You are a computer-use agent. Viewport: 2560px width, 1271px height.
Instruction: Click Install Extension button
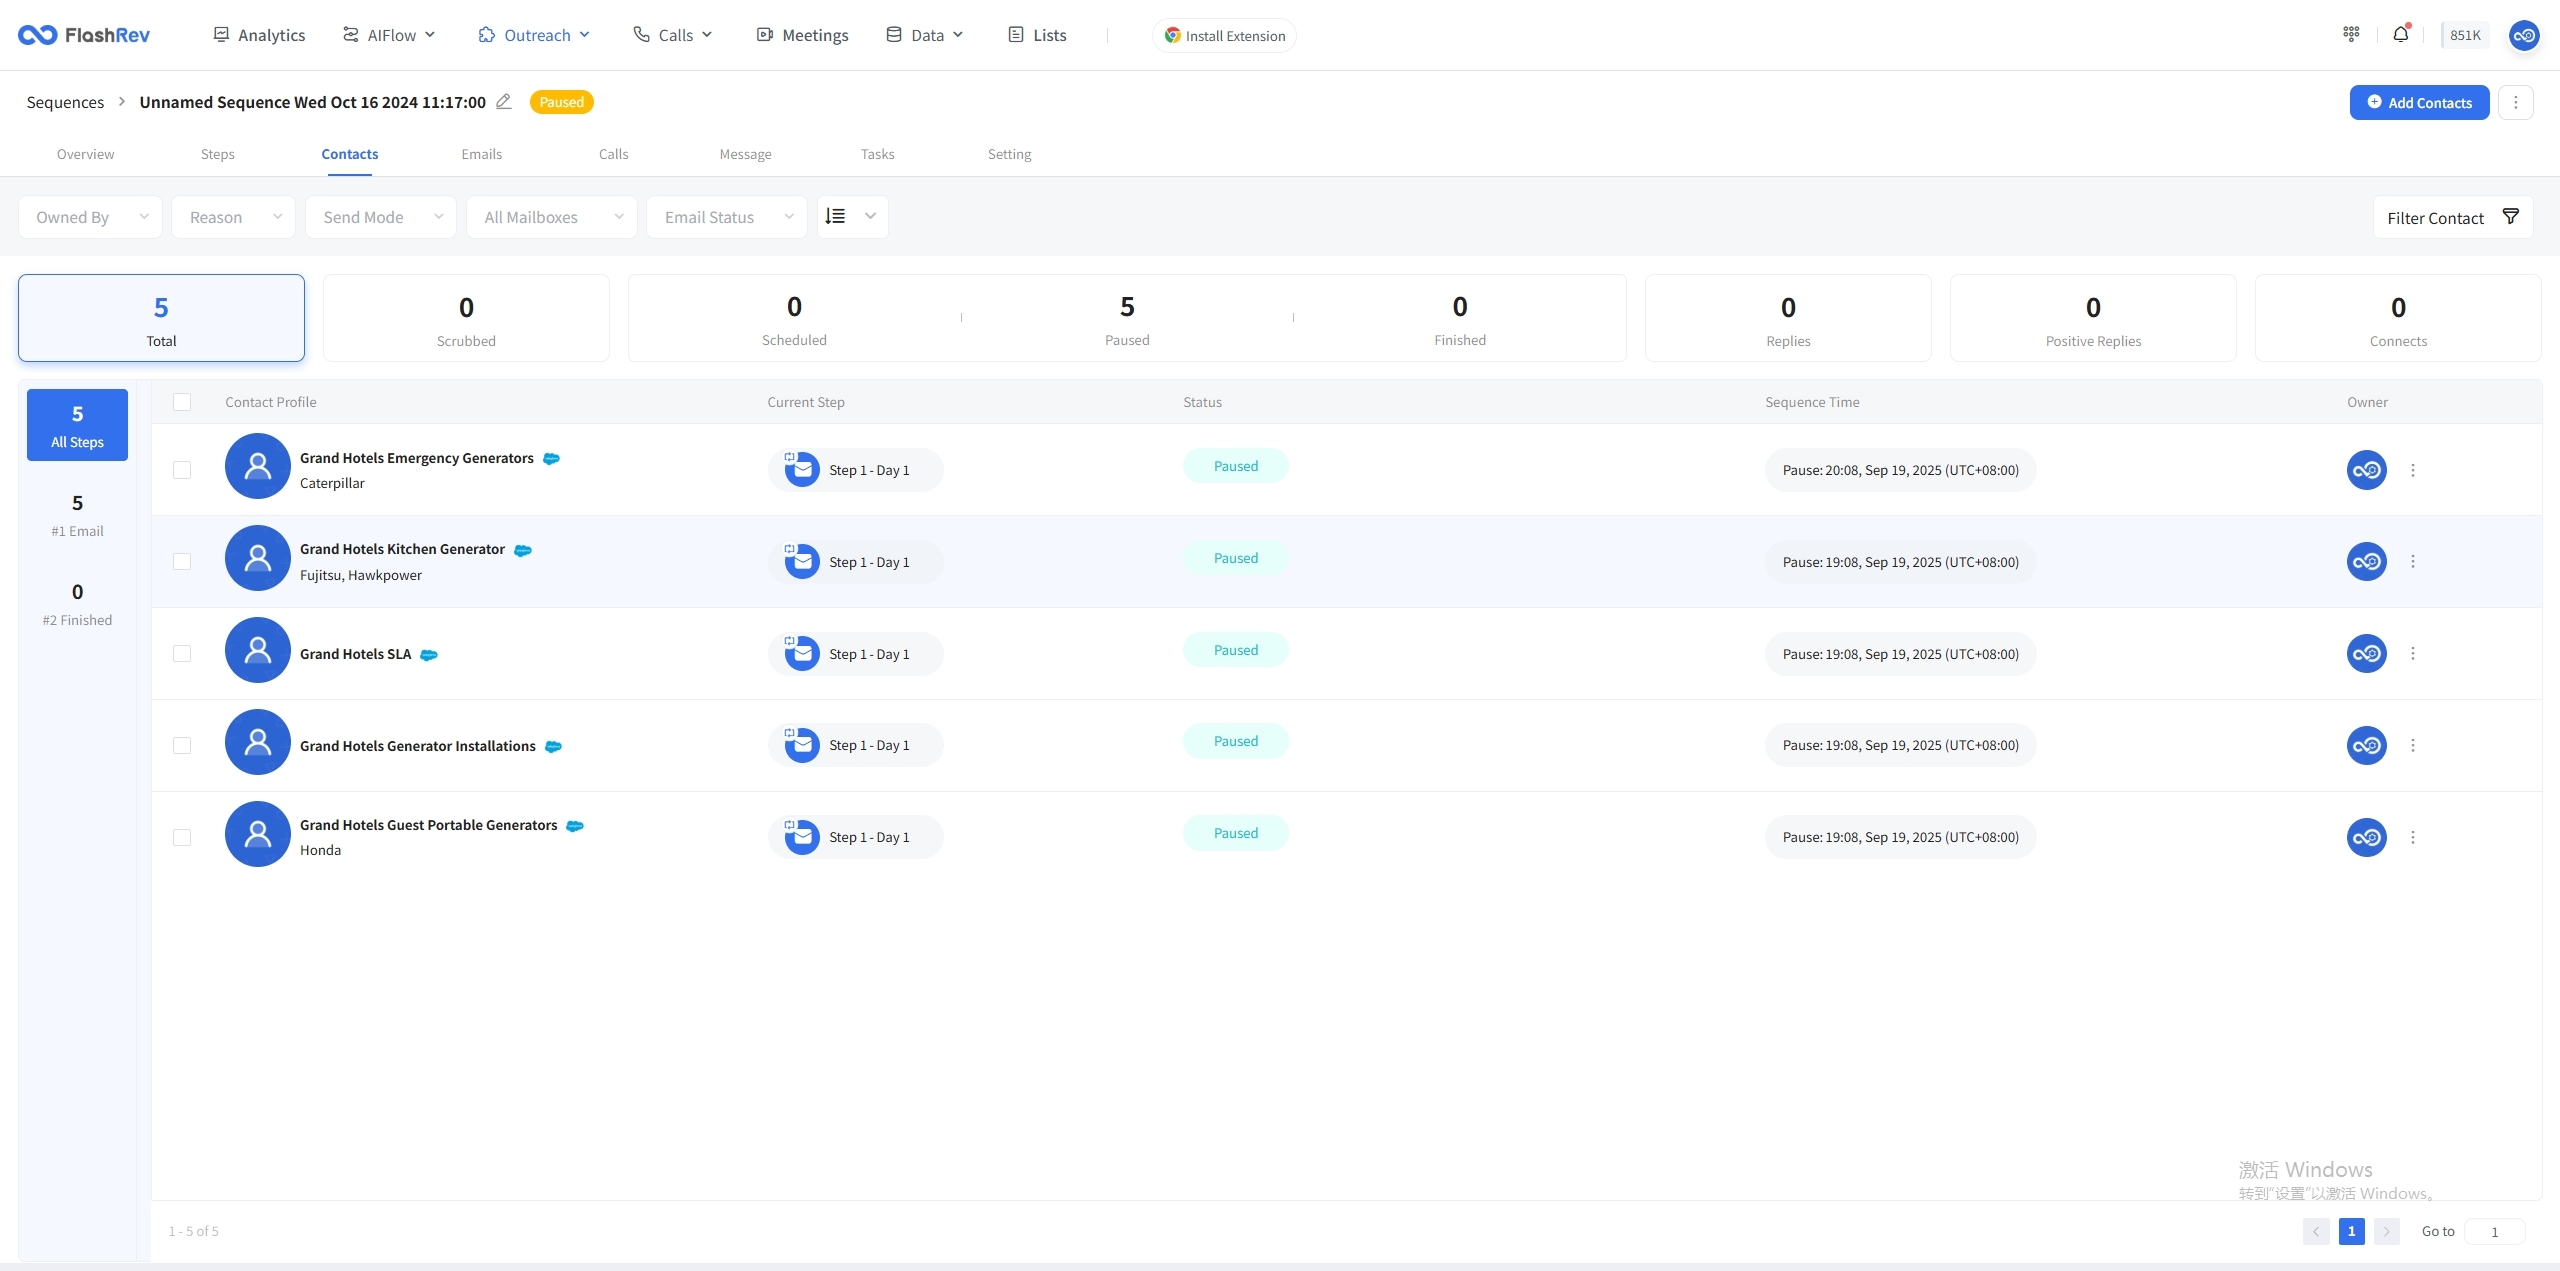(1224, 35)
